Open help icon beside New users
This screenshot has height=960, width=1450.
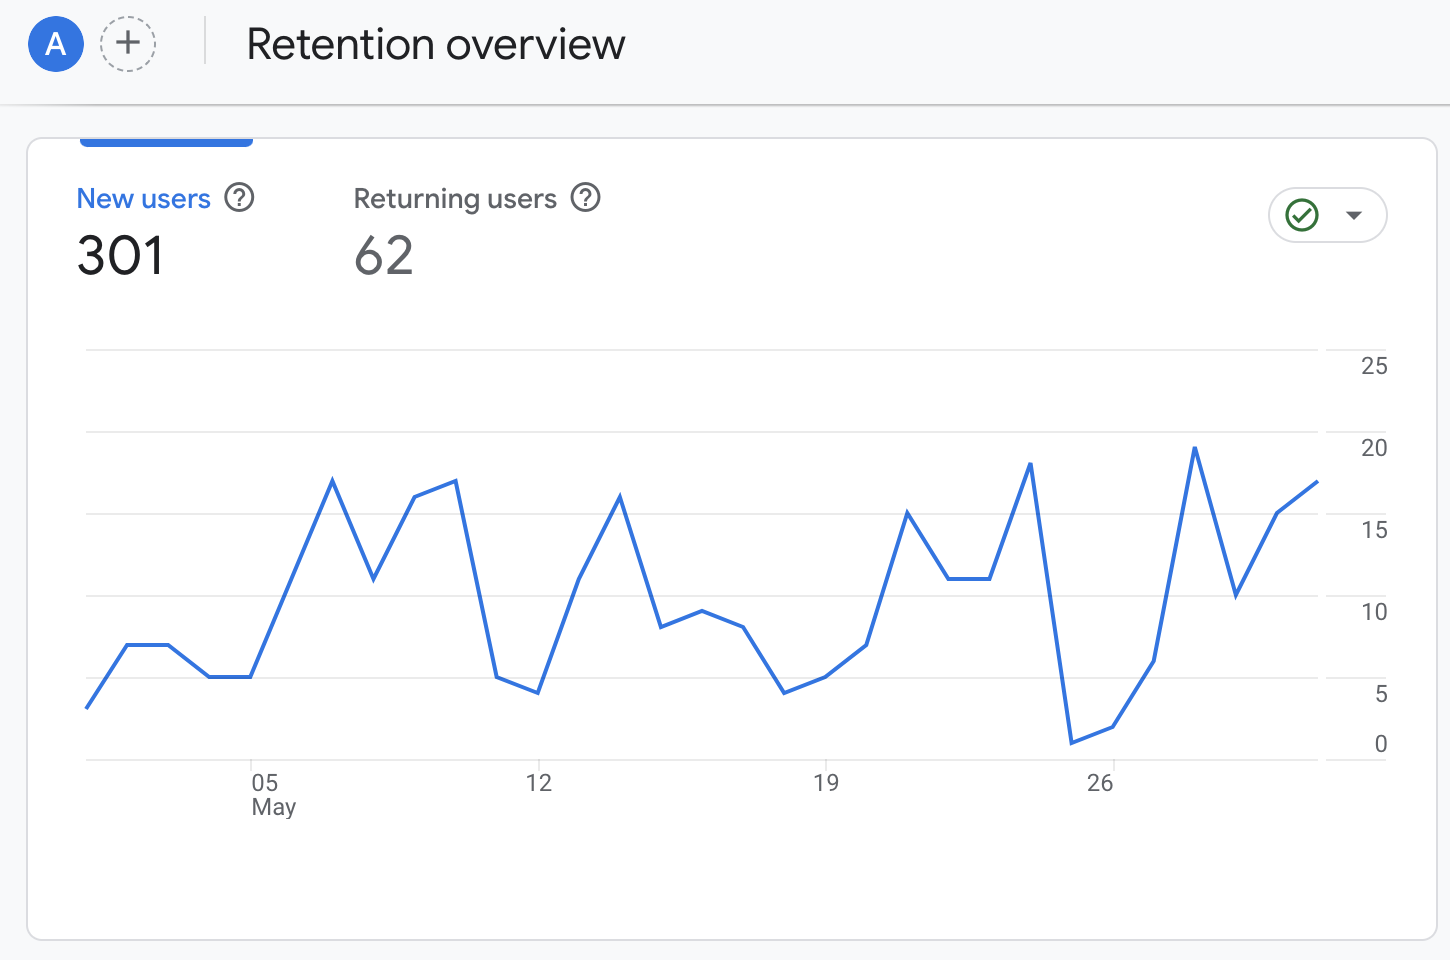[239, 198]
